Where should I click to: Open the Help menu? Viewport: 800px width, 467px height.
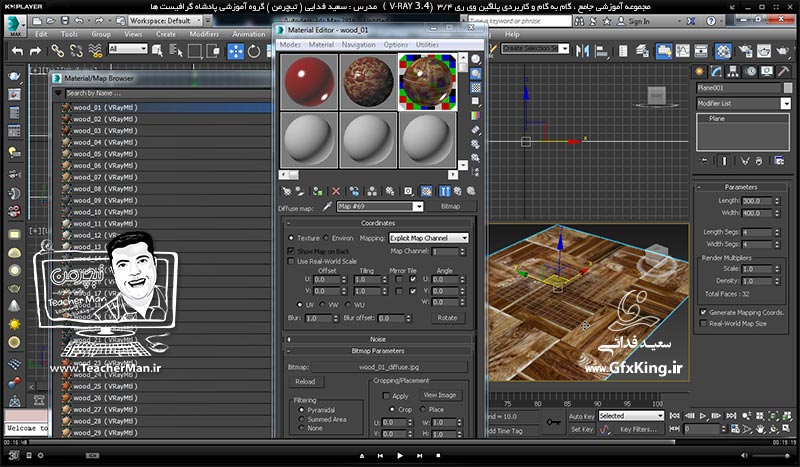point(512,34)
